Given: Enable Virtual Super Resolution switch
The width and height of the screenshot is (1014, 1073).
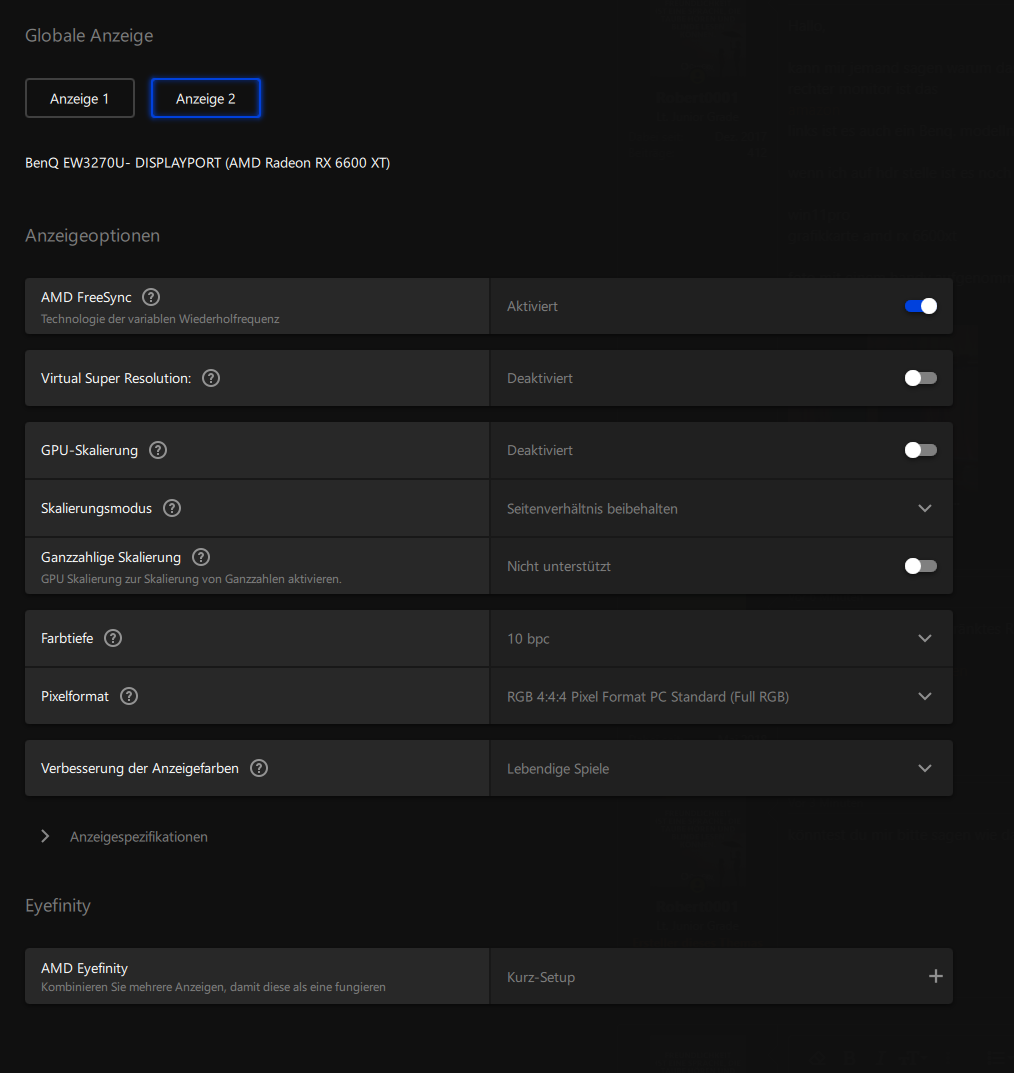Looking at the screenshot, I should coord(920,378).
